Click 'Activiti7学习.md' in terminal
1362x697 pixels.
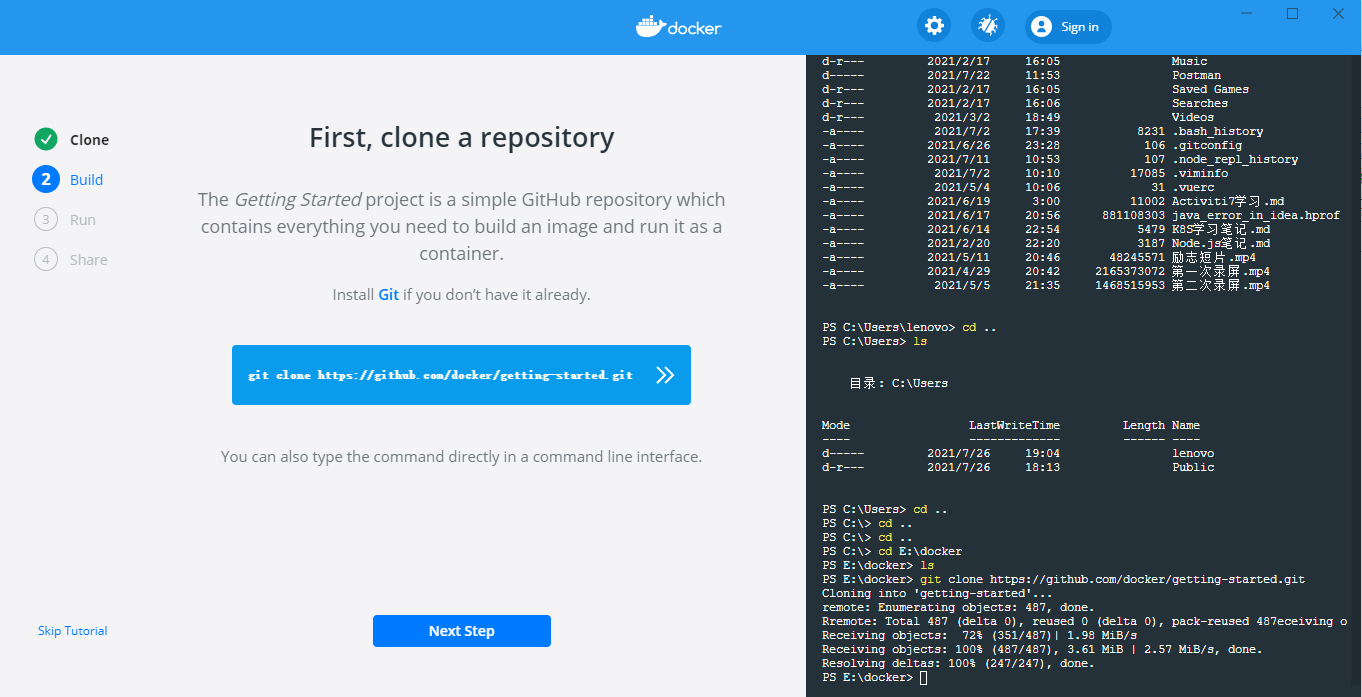tap(1228, 201)
